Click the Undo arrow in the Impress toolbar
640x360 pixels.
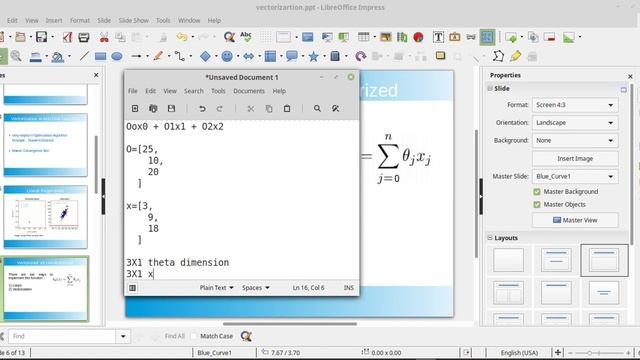point(182,37)
